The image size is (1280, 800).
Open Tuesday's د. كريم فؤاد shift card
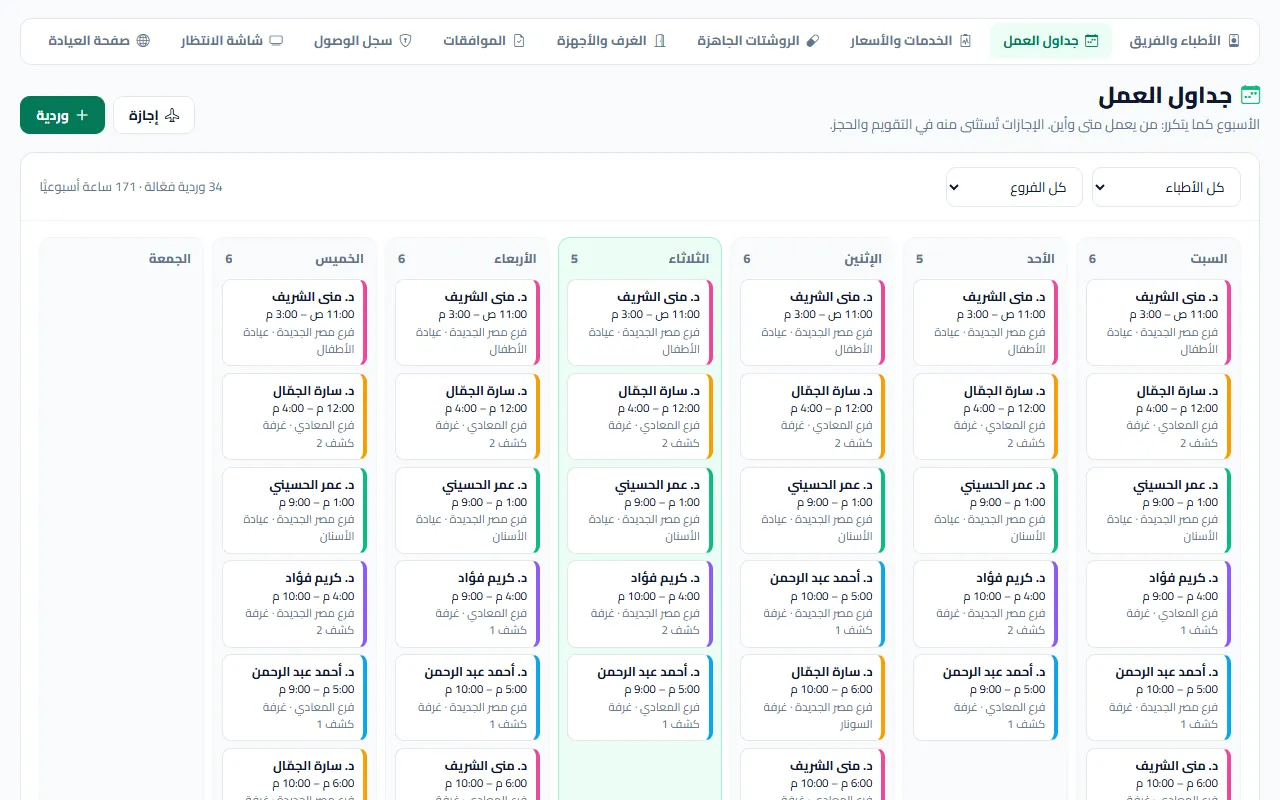click(x=640, y=604)
